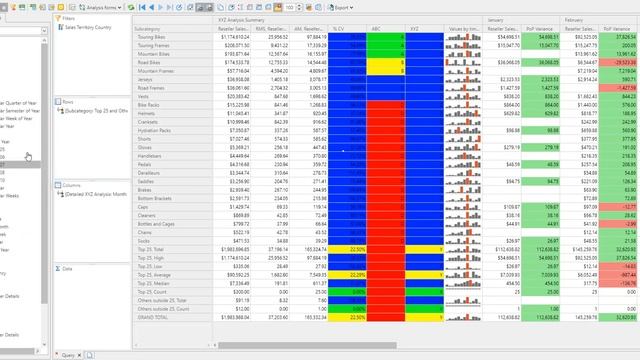The width and height of the screenshot is (640, 360).
Task: Click the Values by time column header
Action: (463, 29)
